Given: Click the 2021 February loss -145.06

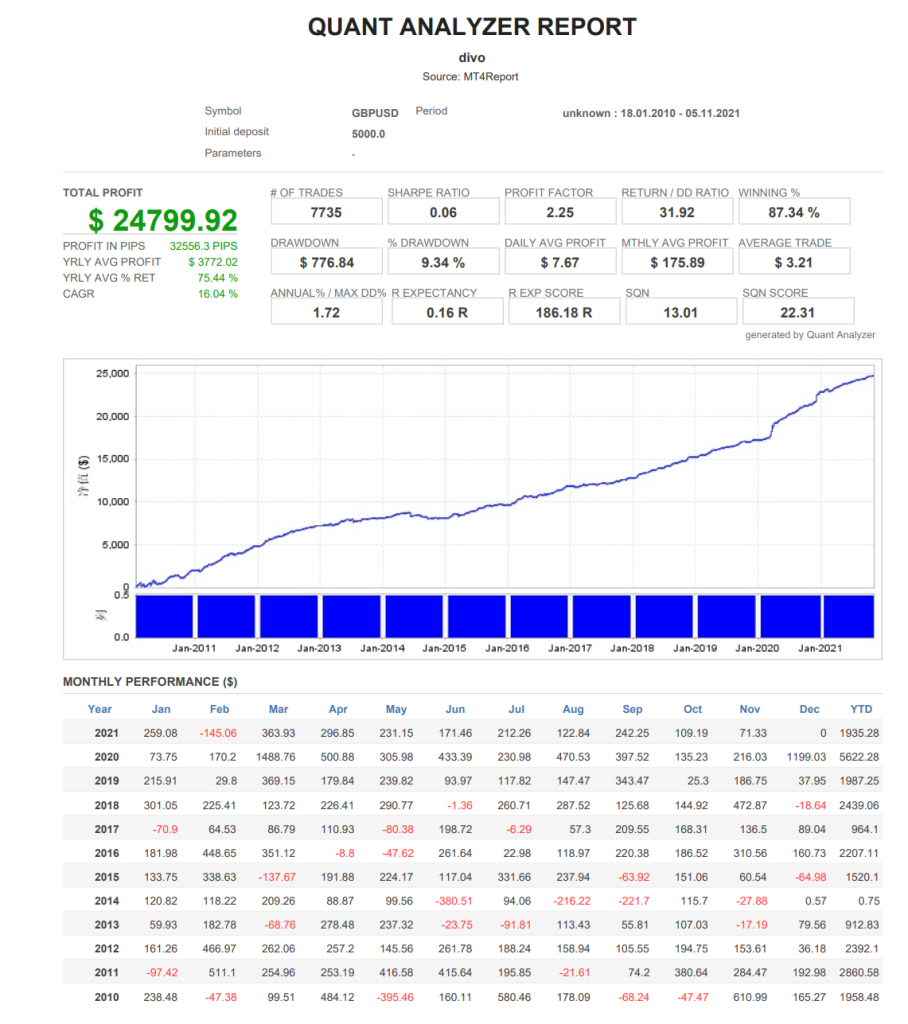Looking at the screenshot, I should pos(218,733).
